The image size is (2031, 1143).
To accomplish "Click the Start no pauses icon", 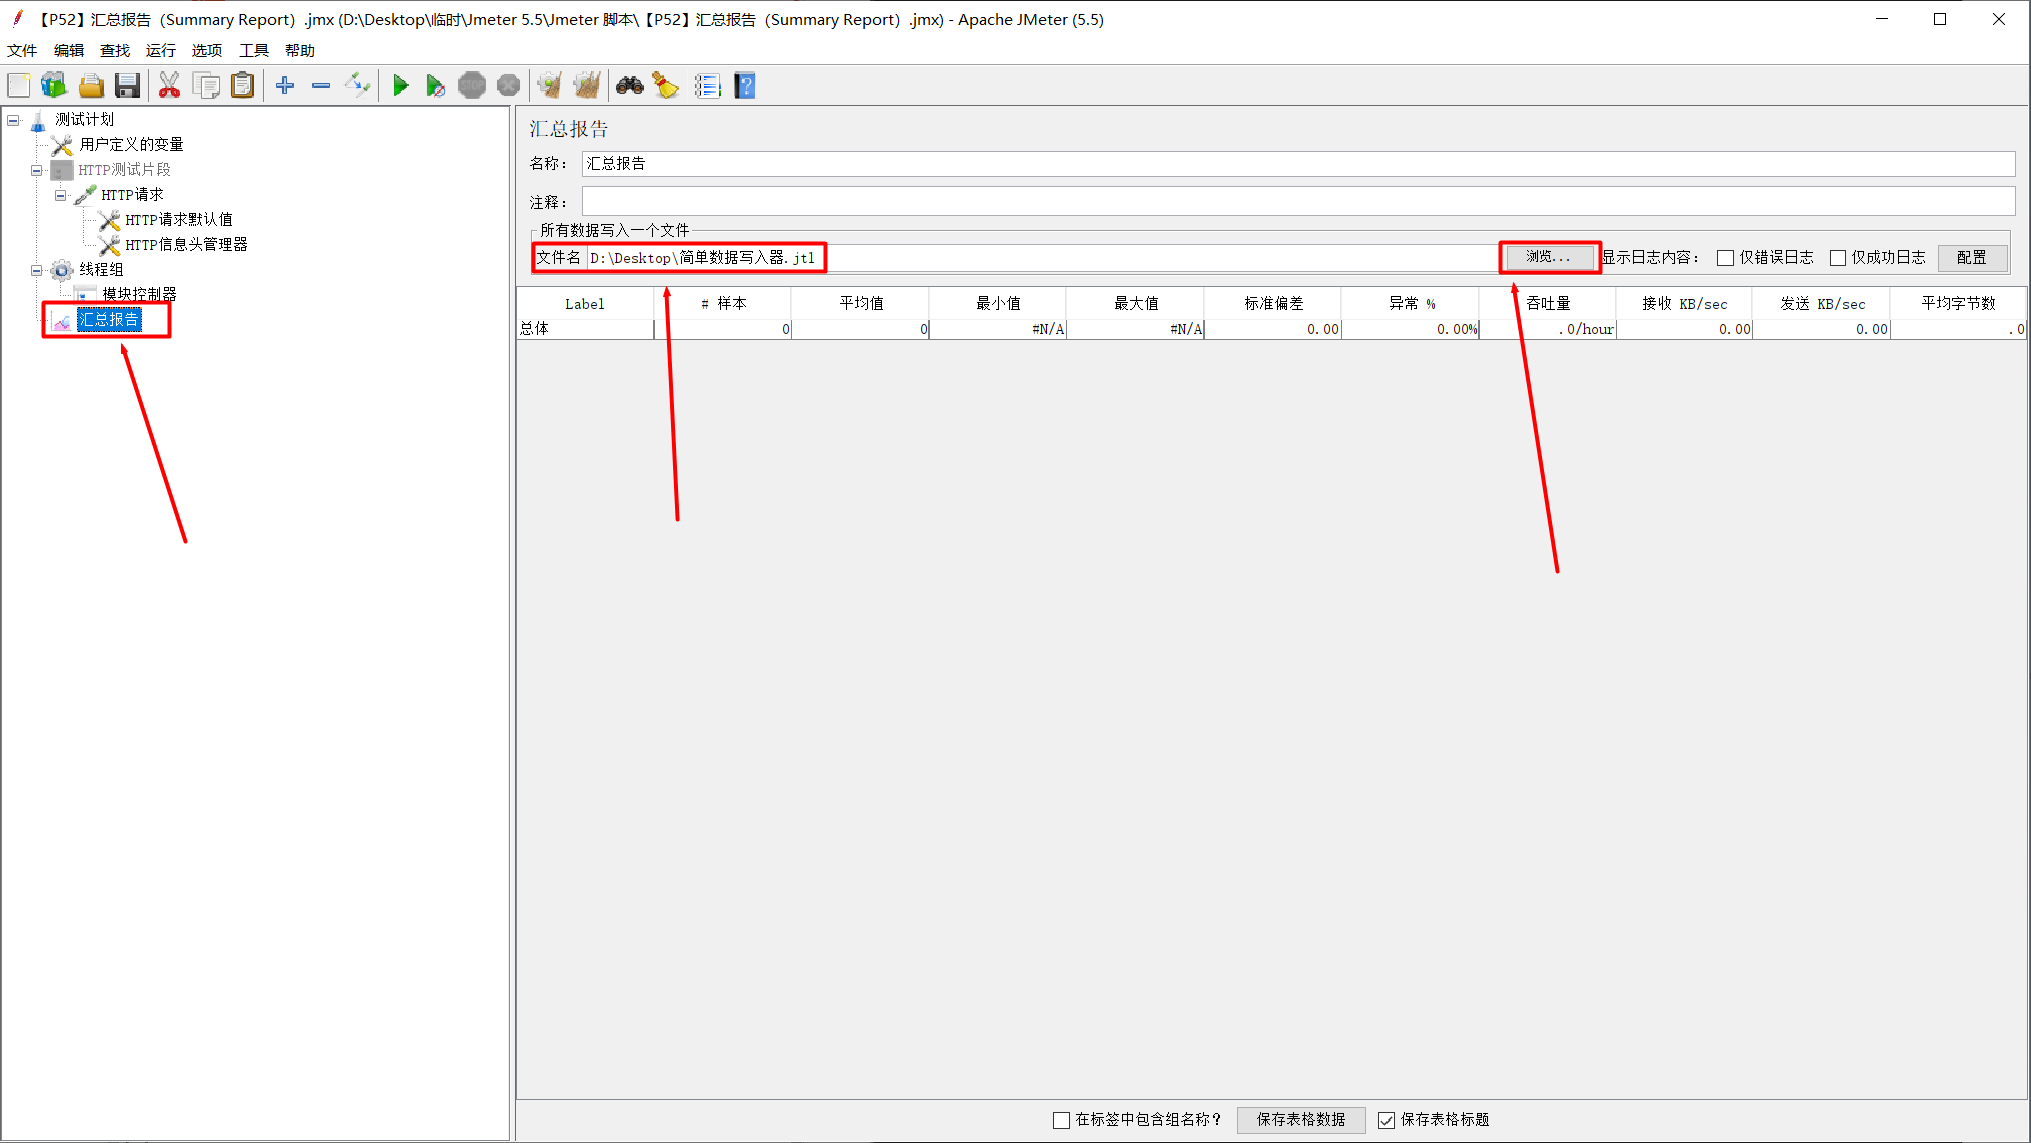I will (435, 86).
